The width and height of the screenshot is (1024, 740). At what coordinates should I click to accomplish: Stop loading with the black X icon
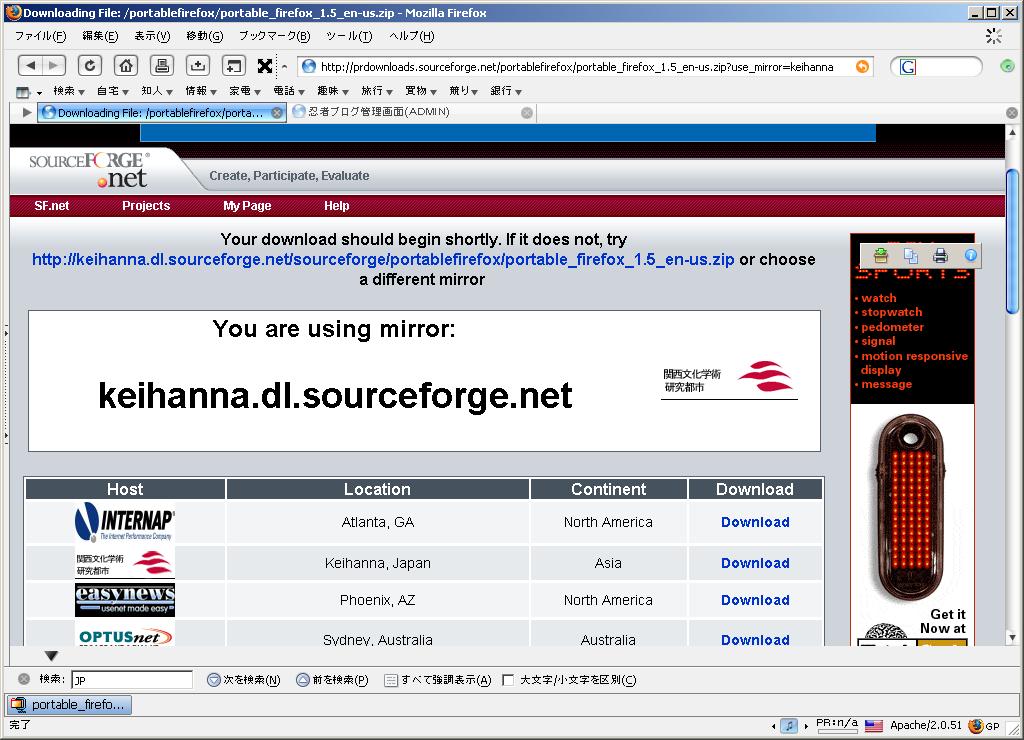click(x=264, y=66)
